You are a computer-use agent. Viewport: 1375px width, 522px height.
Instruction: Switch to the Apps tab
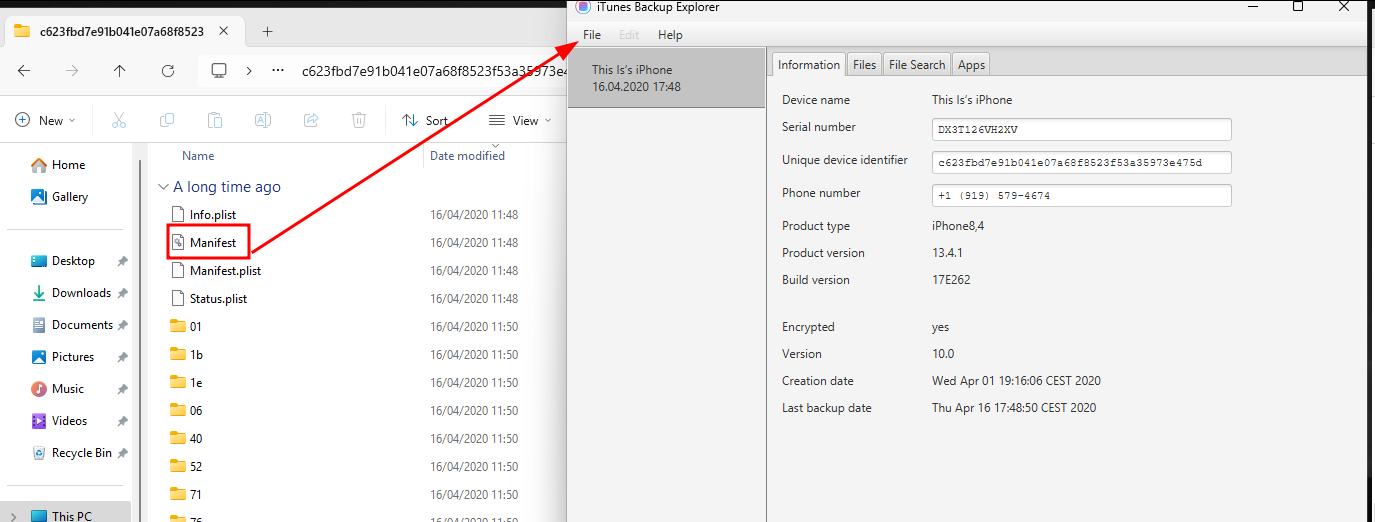coord(971,64)
